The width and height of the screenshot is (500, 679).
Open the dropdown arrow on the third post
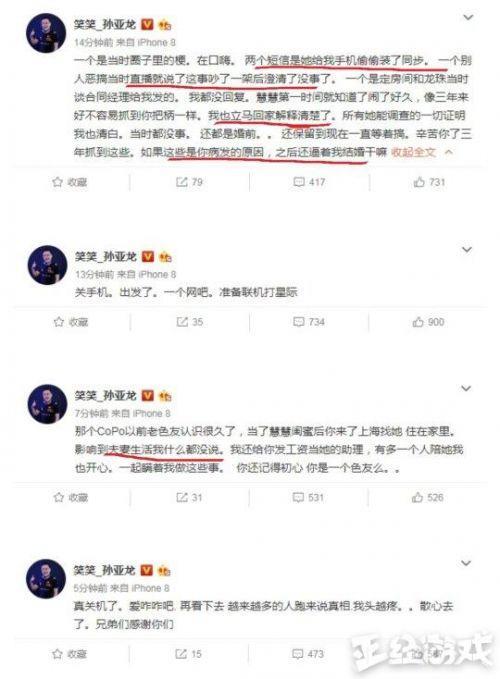tap(466, 388)
